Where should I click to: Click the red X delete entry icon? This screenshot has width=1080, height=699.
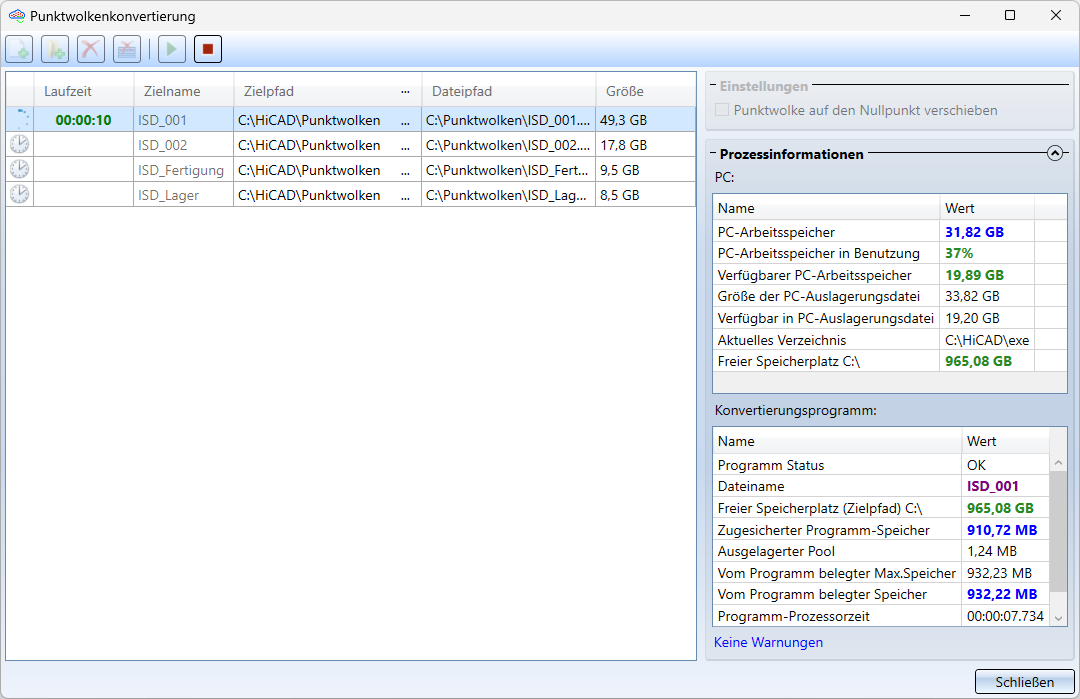pos(91,49)
